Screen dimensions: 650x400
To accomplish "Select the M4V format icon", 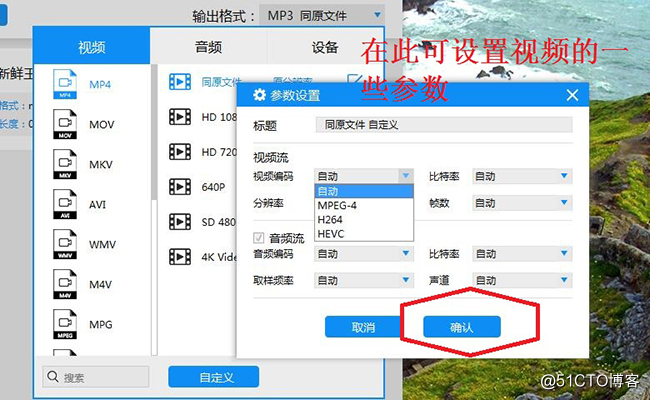I will click(x=65, y=284).
